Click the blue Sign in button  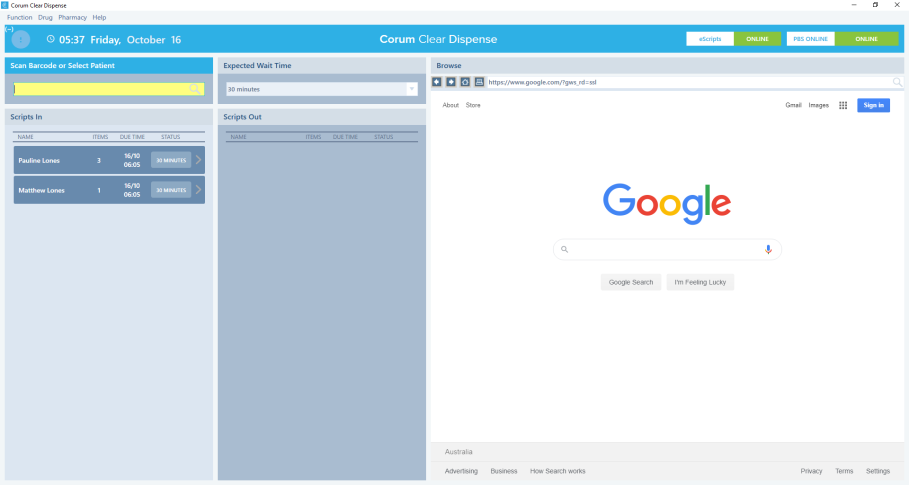pyautogui.click(x=873, y=105)
